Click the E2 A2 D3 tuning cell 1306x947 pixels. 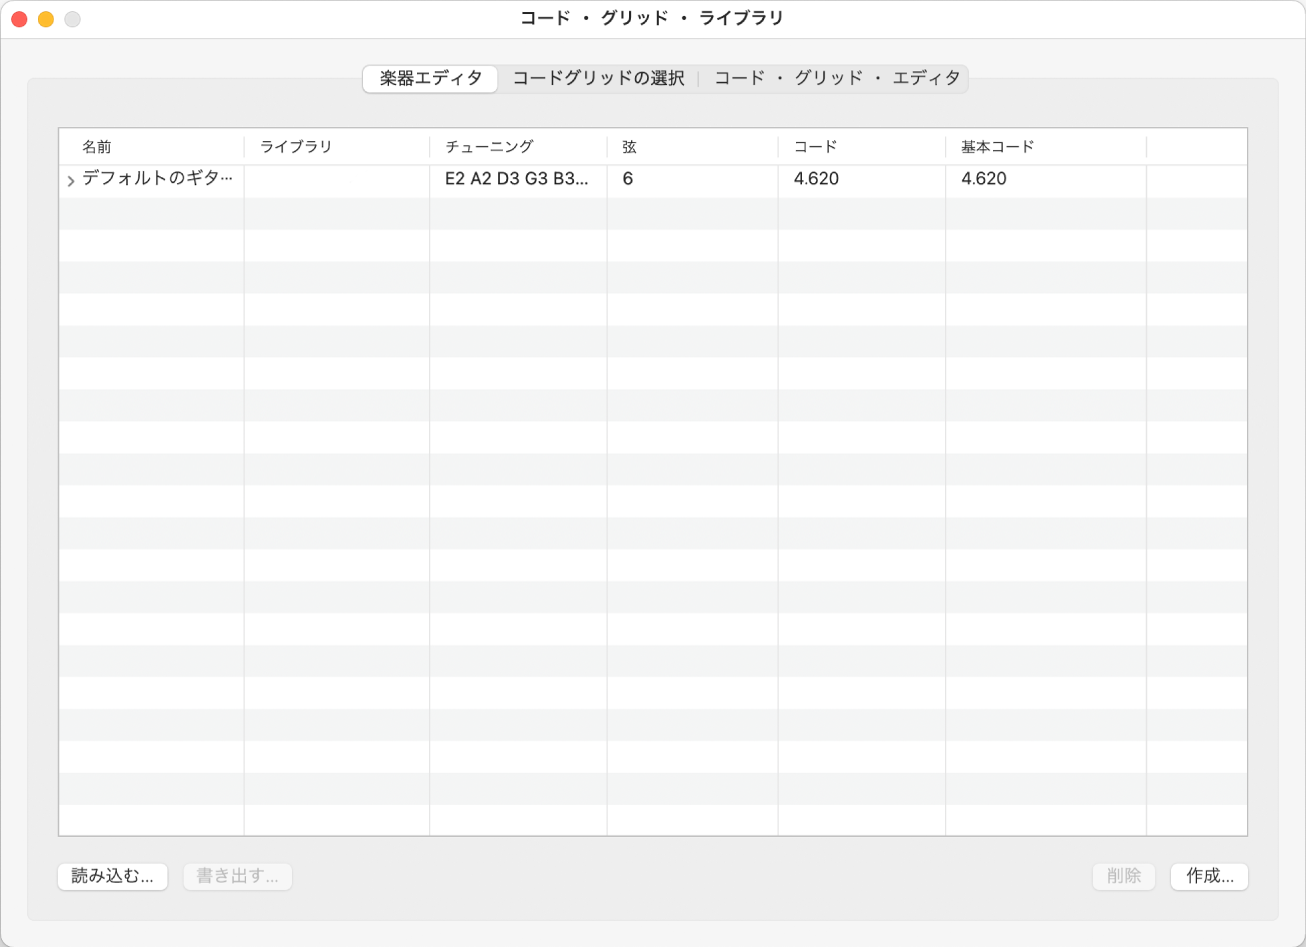point(515,181)
